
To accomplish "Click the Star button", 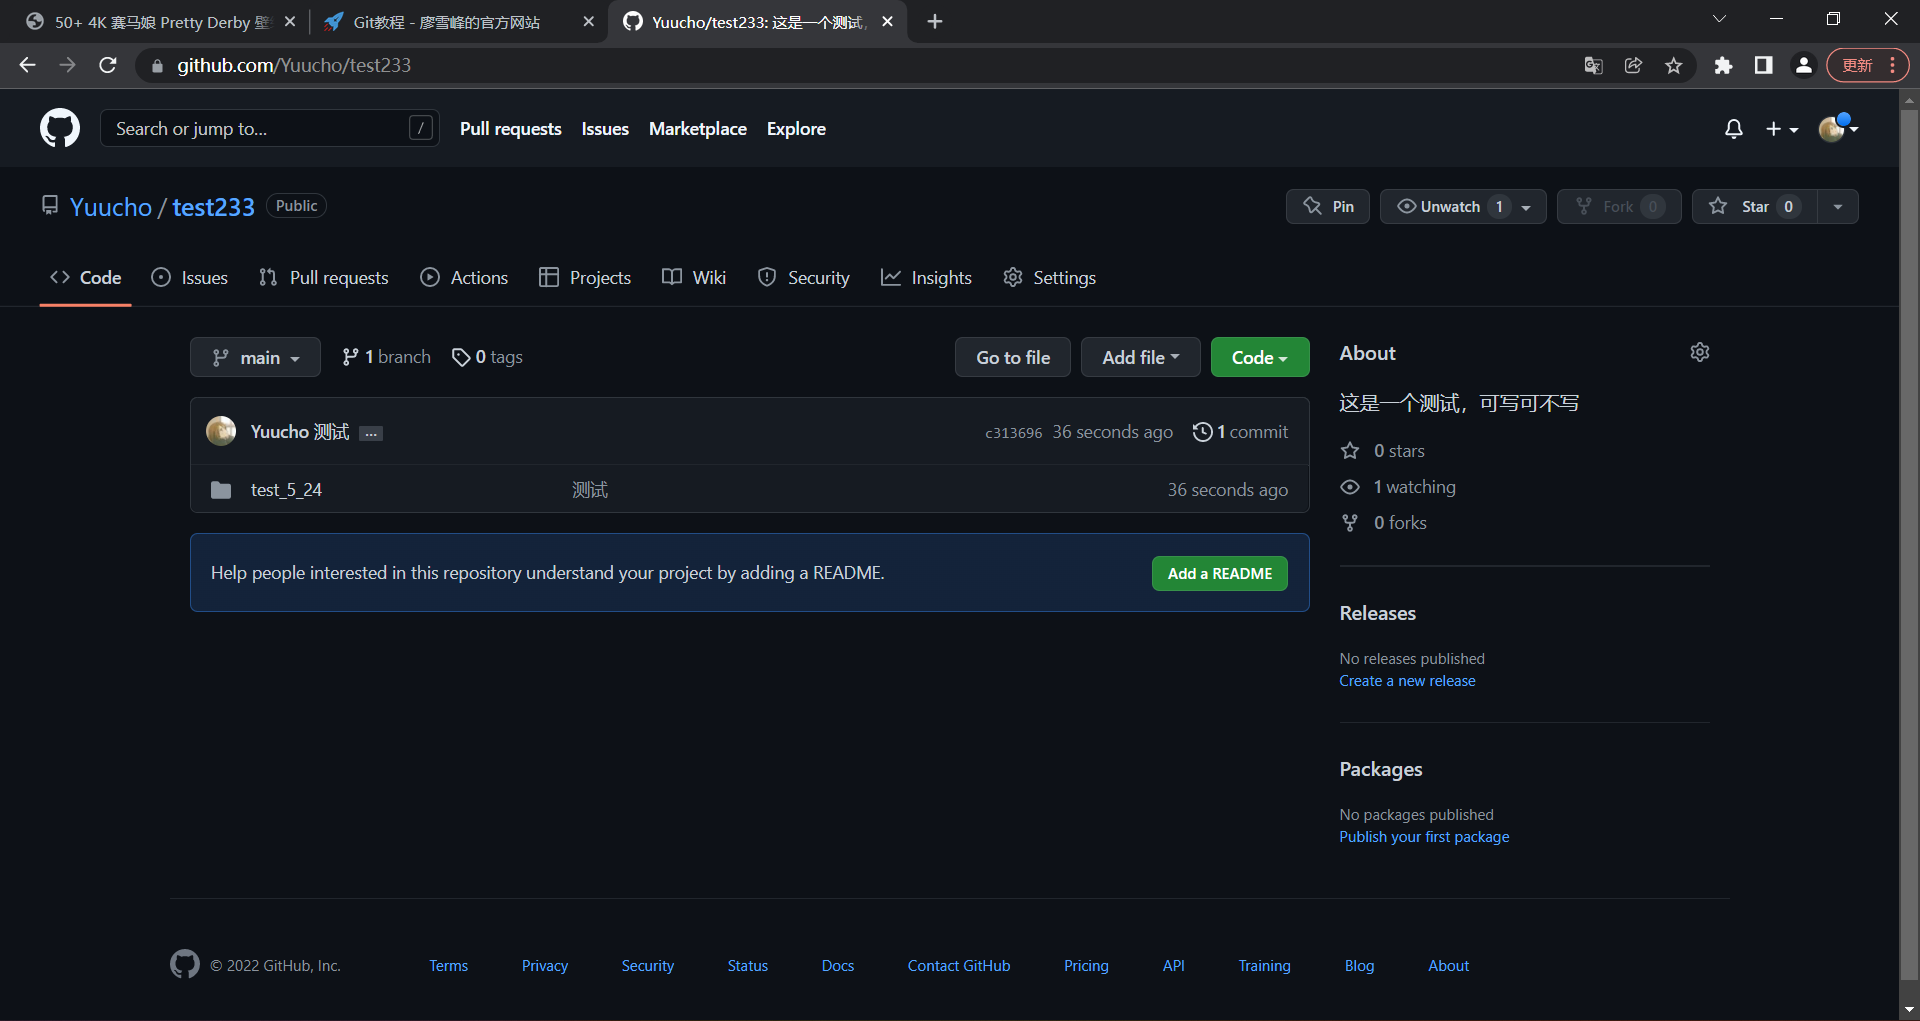I will [1754, 206].
